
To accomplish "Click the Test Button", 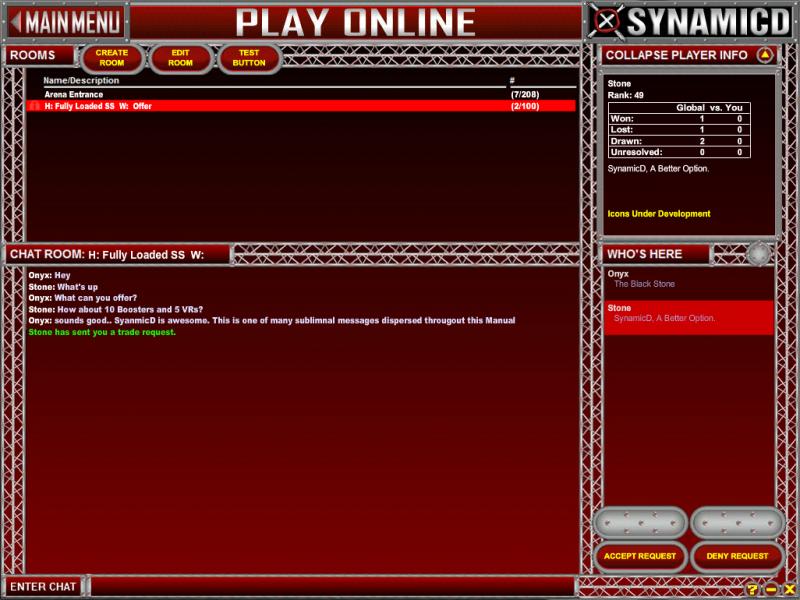I will click(250, 58).
